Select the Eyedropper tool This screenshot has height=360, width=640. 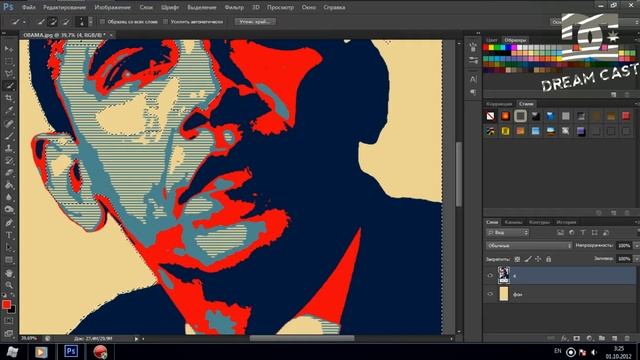coord(9,111)
